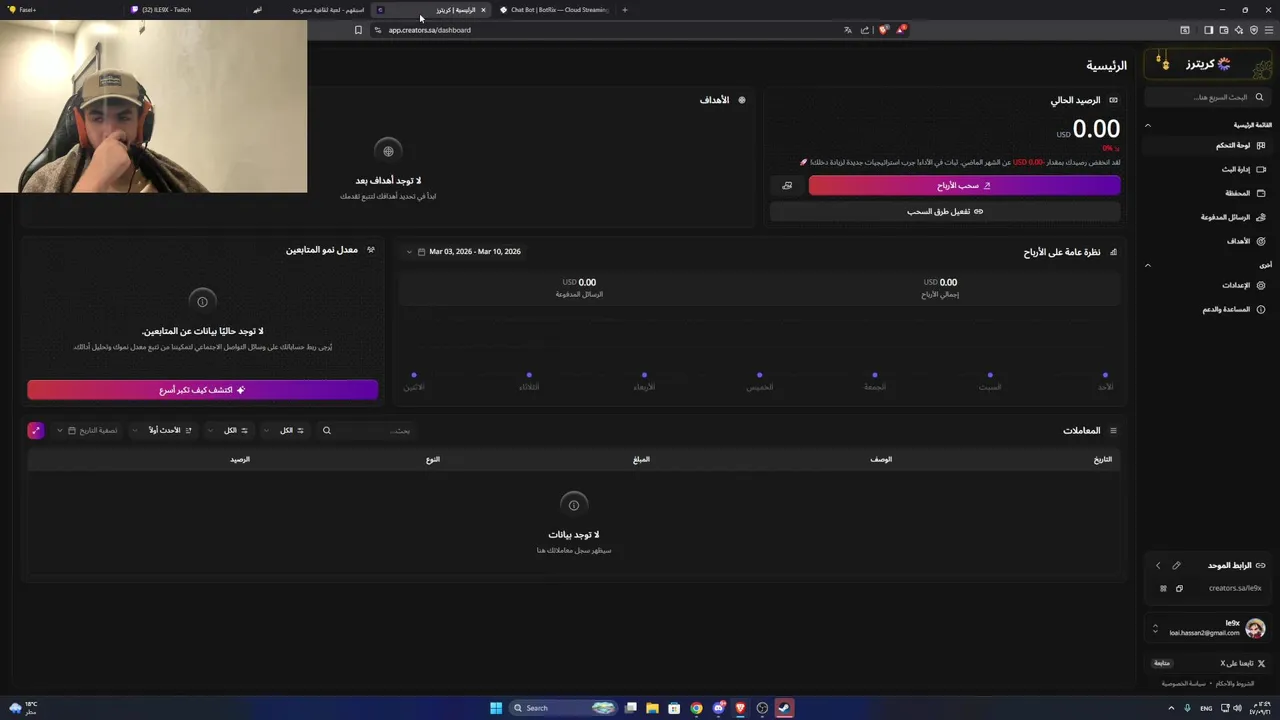Click the le9x profile avatar
The image size is (1280, 720).
click(x=1255, y=629)
